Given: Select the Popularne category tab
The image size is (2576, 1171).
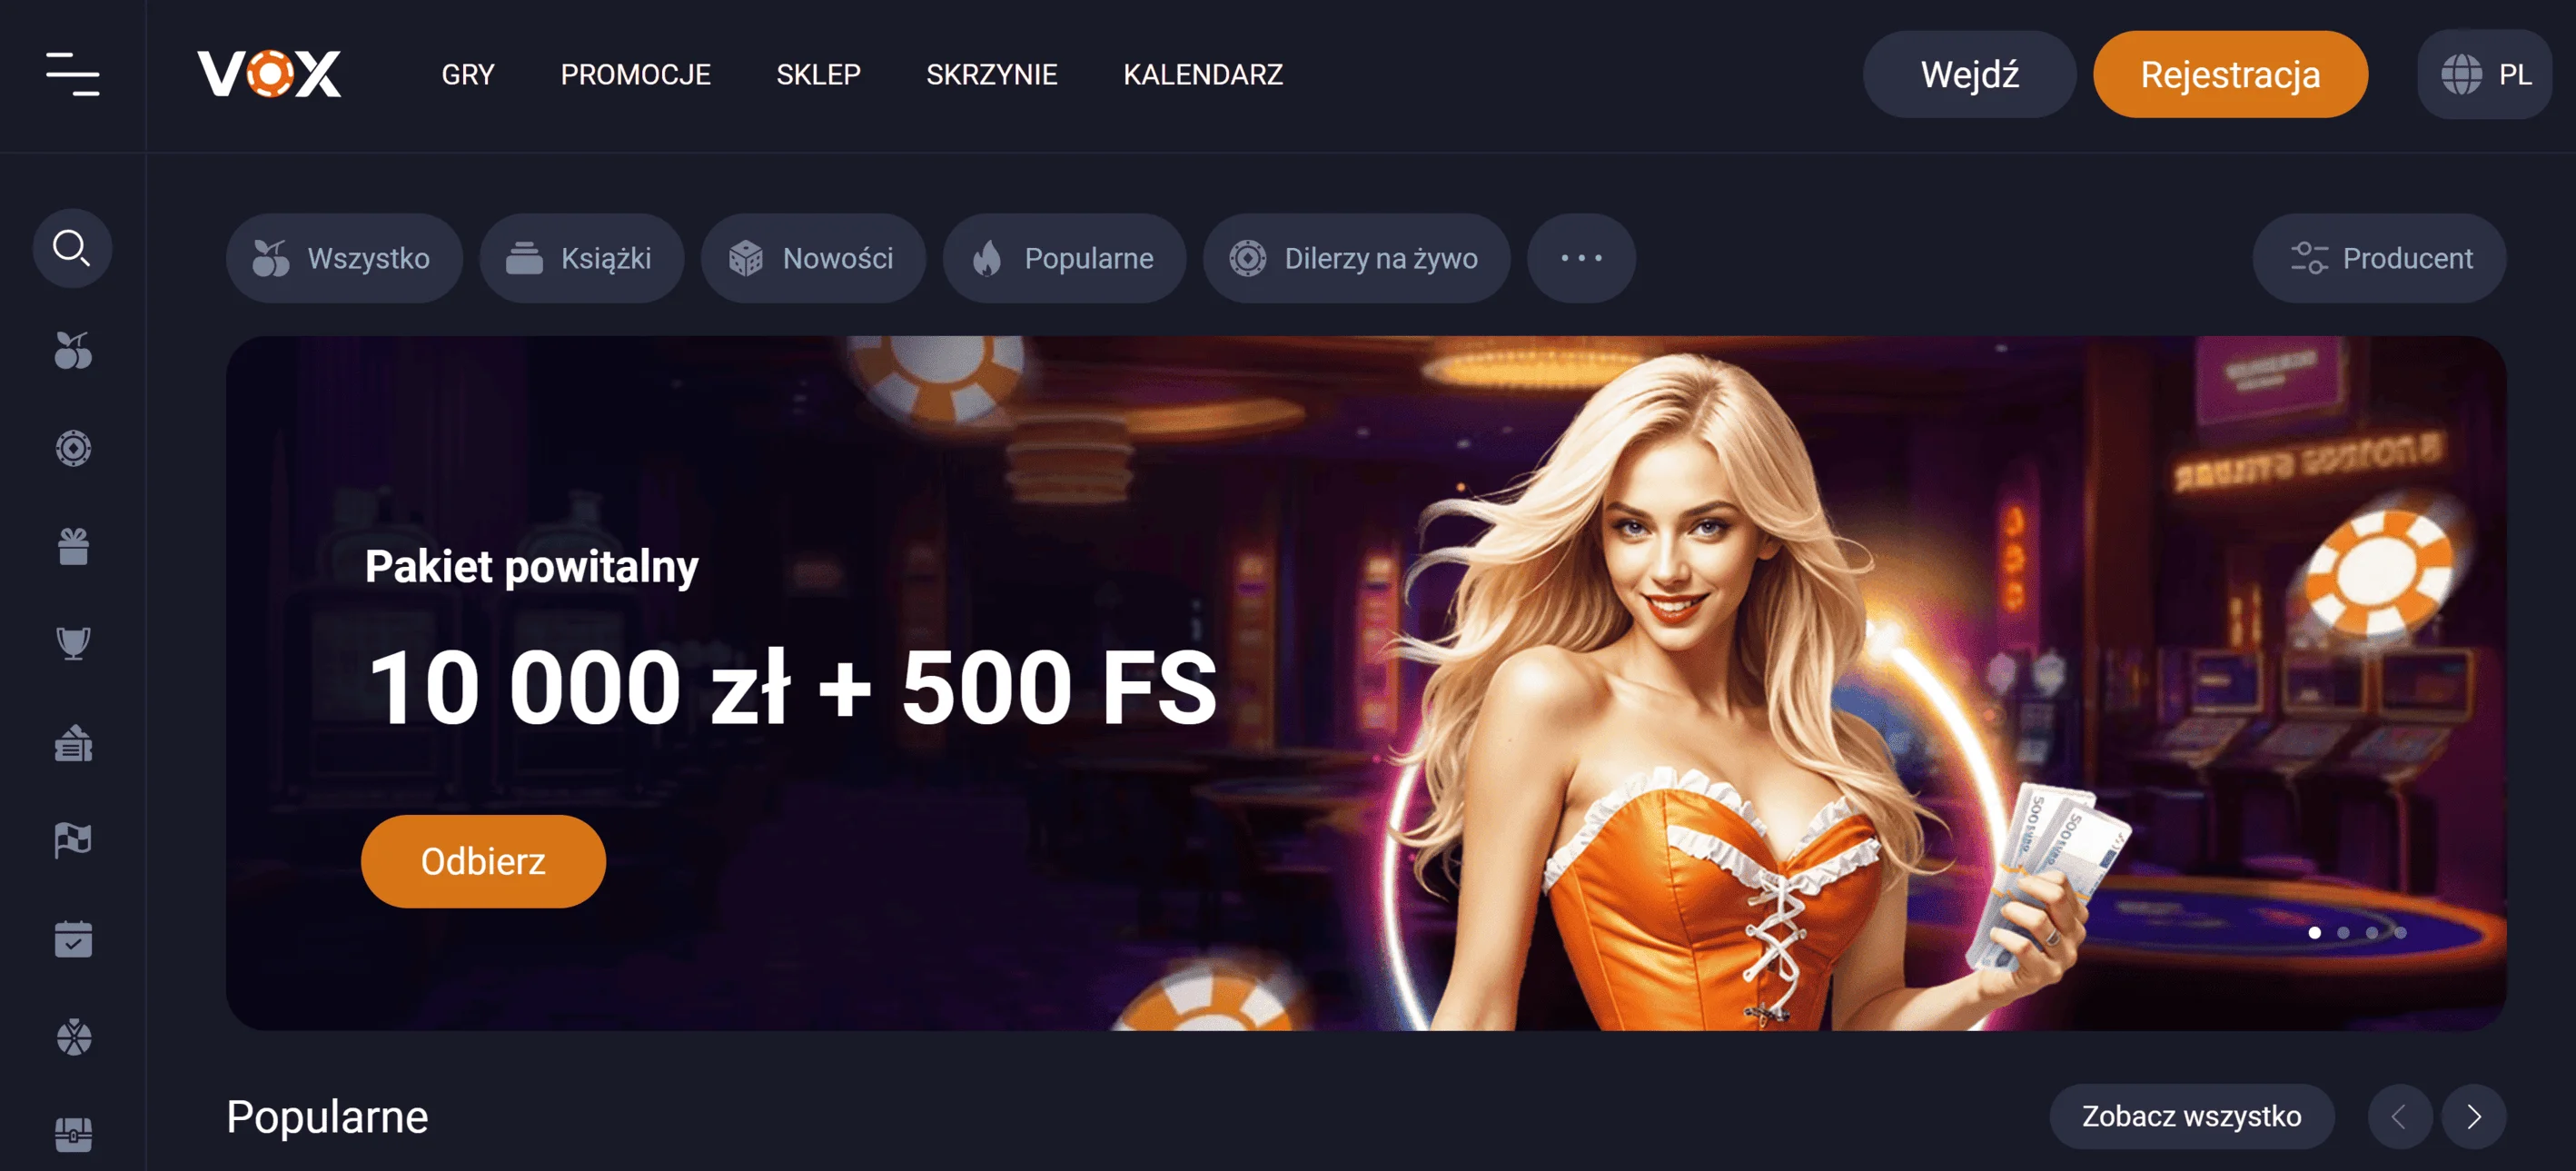Looking at the screenshot, I should [1064, 258].
